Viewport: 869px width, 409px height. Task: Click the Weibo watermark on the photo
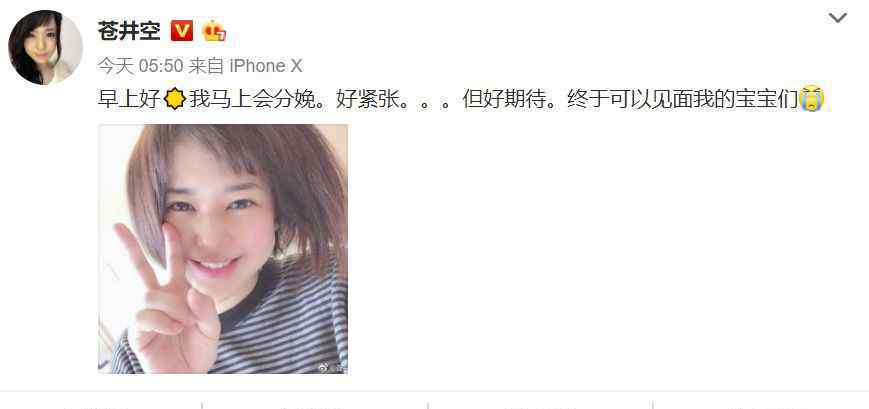pyautogui.click(x=328, y=367)
